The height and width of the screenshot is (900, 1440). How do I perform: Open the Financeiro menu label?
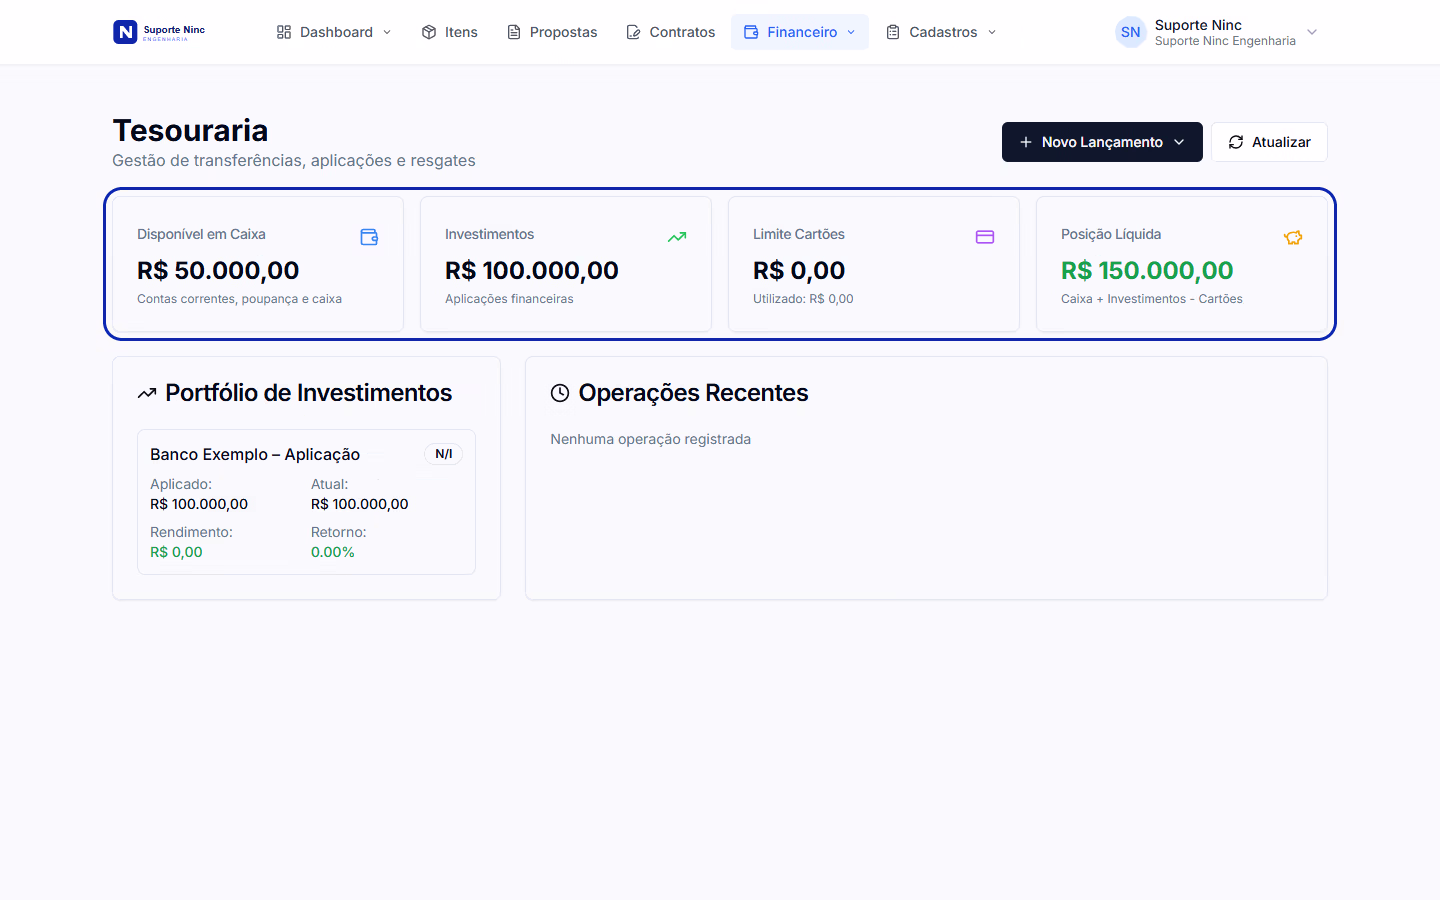802,32
